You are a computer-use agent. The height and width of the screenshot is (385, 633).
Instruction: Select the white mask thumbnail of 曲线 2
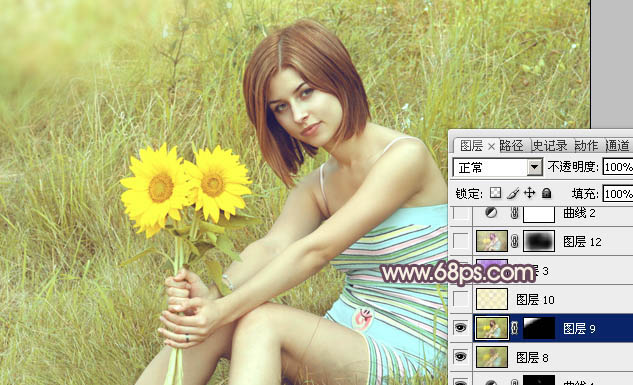pyautogui.click(x=539, y=214)
